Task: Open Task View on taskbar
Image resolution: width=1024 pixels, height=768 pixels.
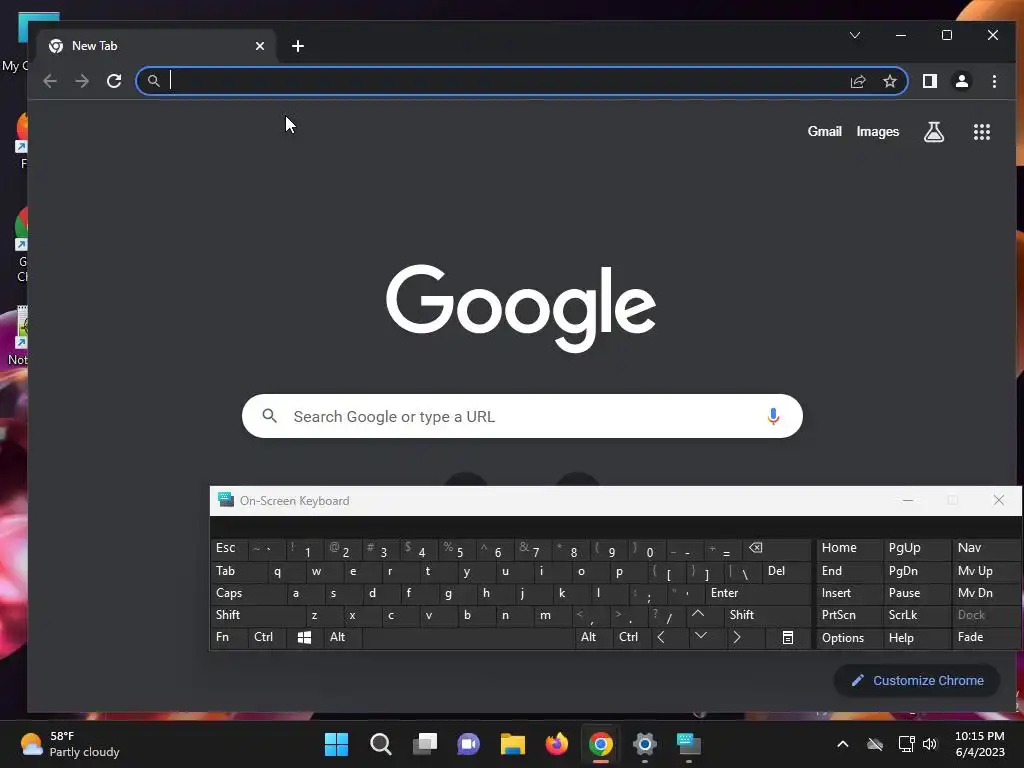Action: pyautogui.click(x=424, y=744)
